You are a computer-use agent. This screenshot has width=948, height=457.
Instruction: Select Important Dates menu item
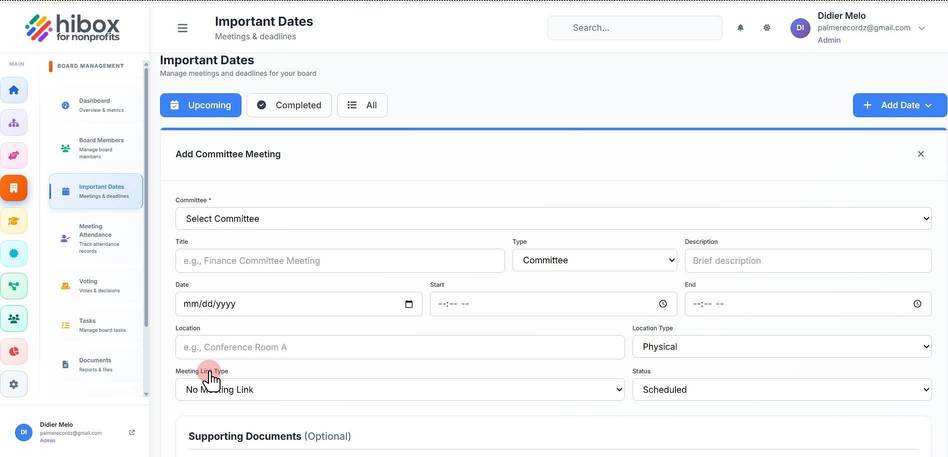[x=96, y=191]
